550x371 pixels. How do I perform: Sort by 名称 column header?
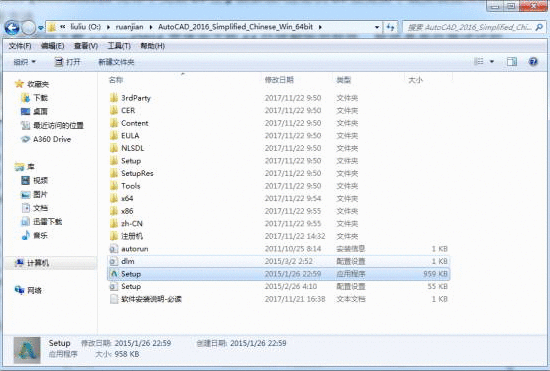(116, 80)
